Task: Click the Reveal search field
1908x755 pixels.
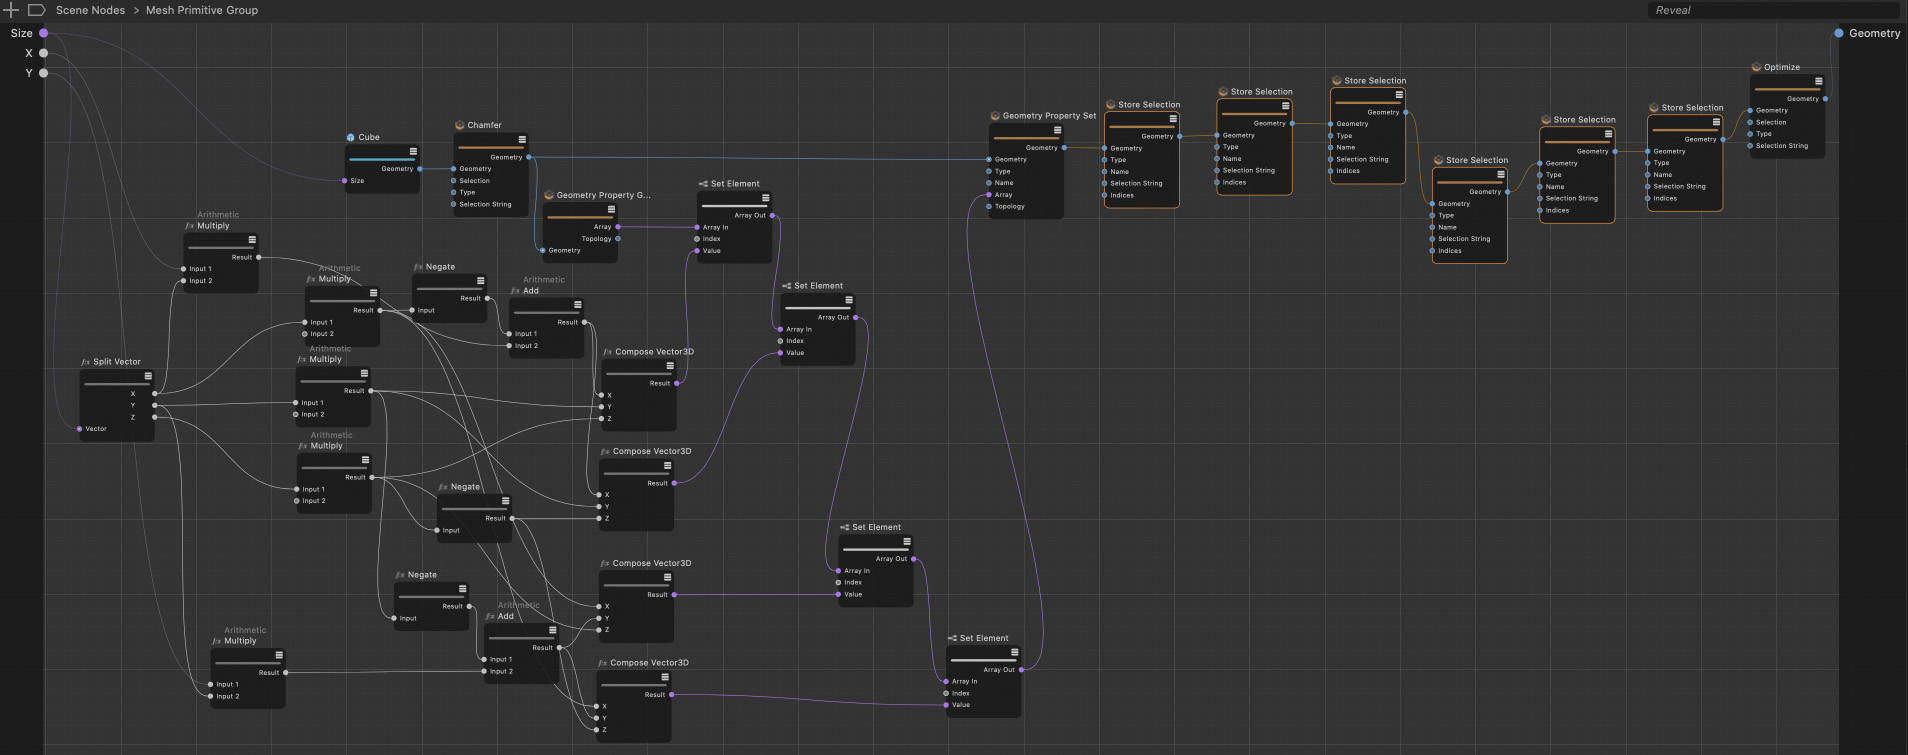Action: 1770,10
